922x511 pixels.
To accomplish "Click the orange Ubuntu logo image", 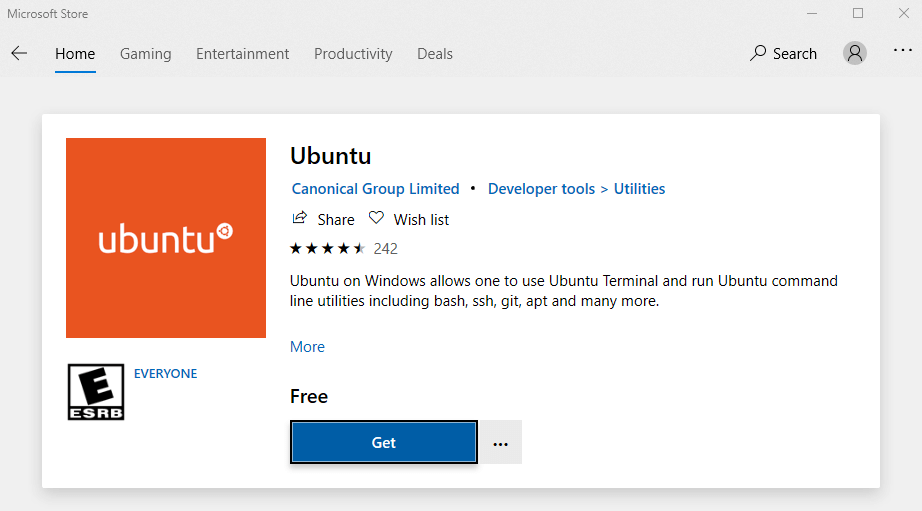I will [166, 238].
